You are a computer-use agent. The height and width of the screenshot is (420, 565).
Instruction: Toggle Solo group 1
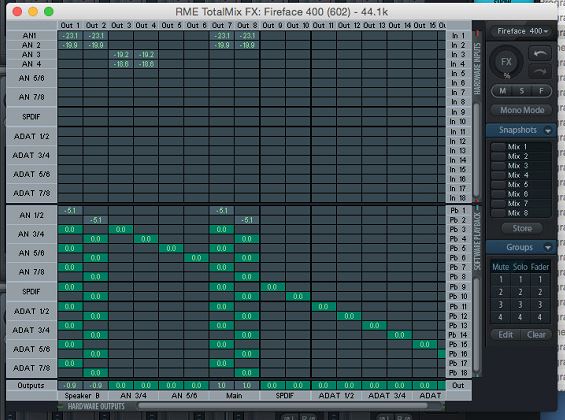coord(520,280)
